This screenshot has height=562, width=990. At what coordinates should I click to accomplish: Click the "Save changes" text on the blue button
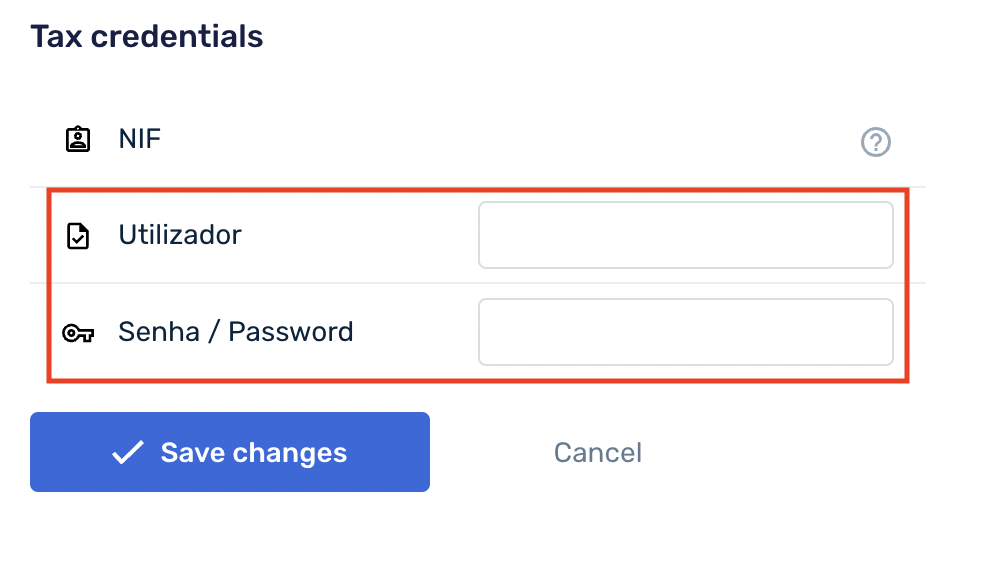click(254, 453)
